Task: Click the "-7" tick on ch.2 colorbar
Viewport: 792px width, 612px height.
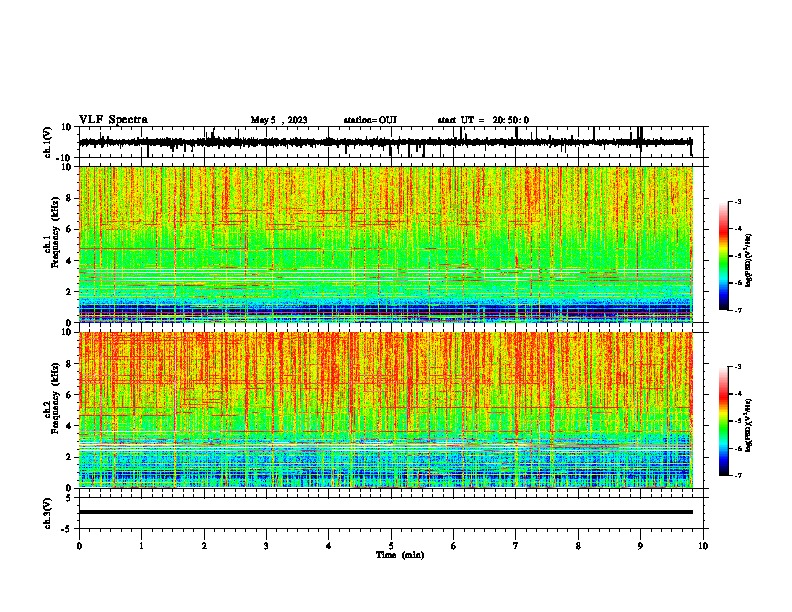Action: [x=737, y=475]
